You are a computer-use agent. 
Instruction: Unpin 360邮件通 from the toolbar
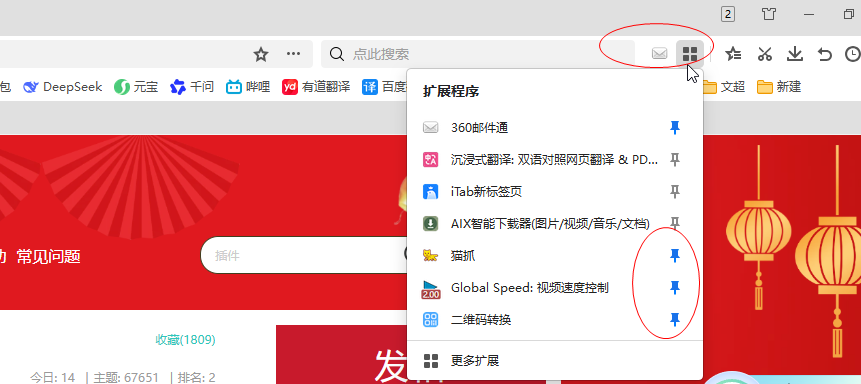click(x=675, y=128)
